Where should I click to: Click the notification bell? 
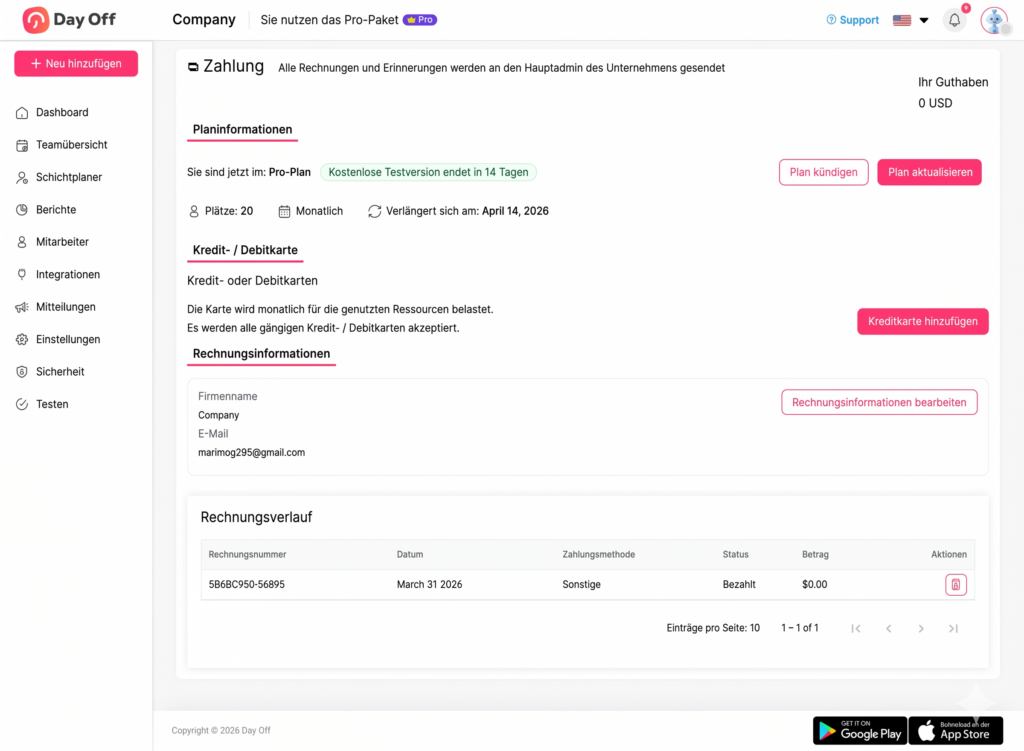coord(954,20)
